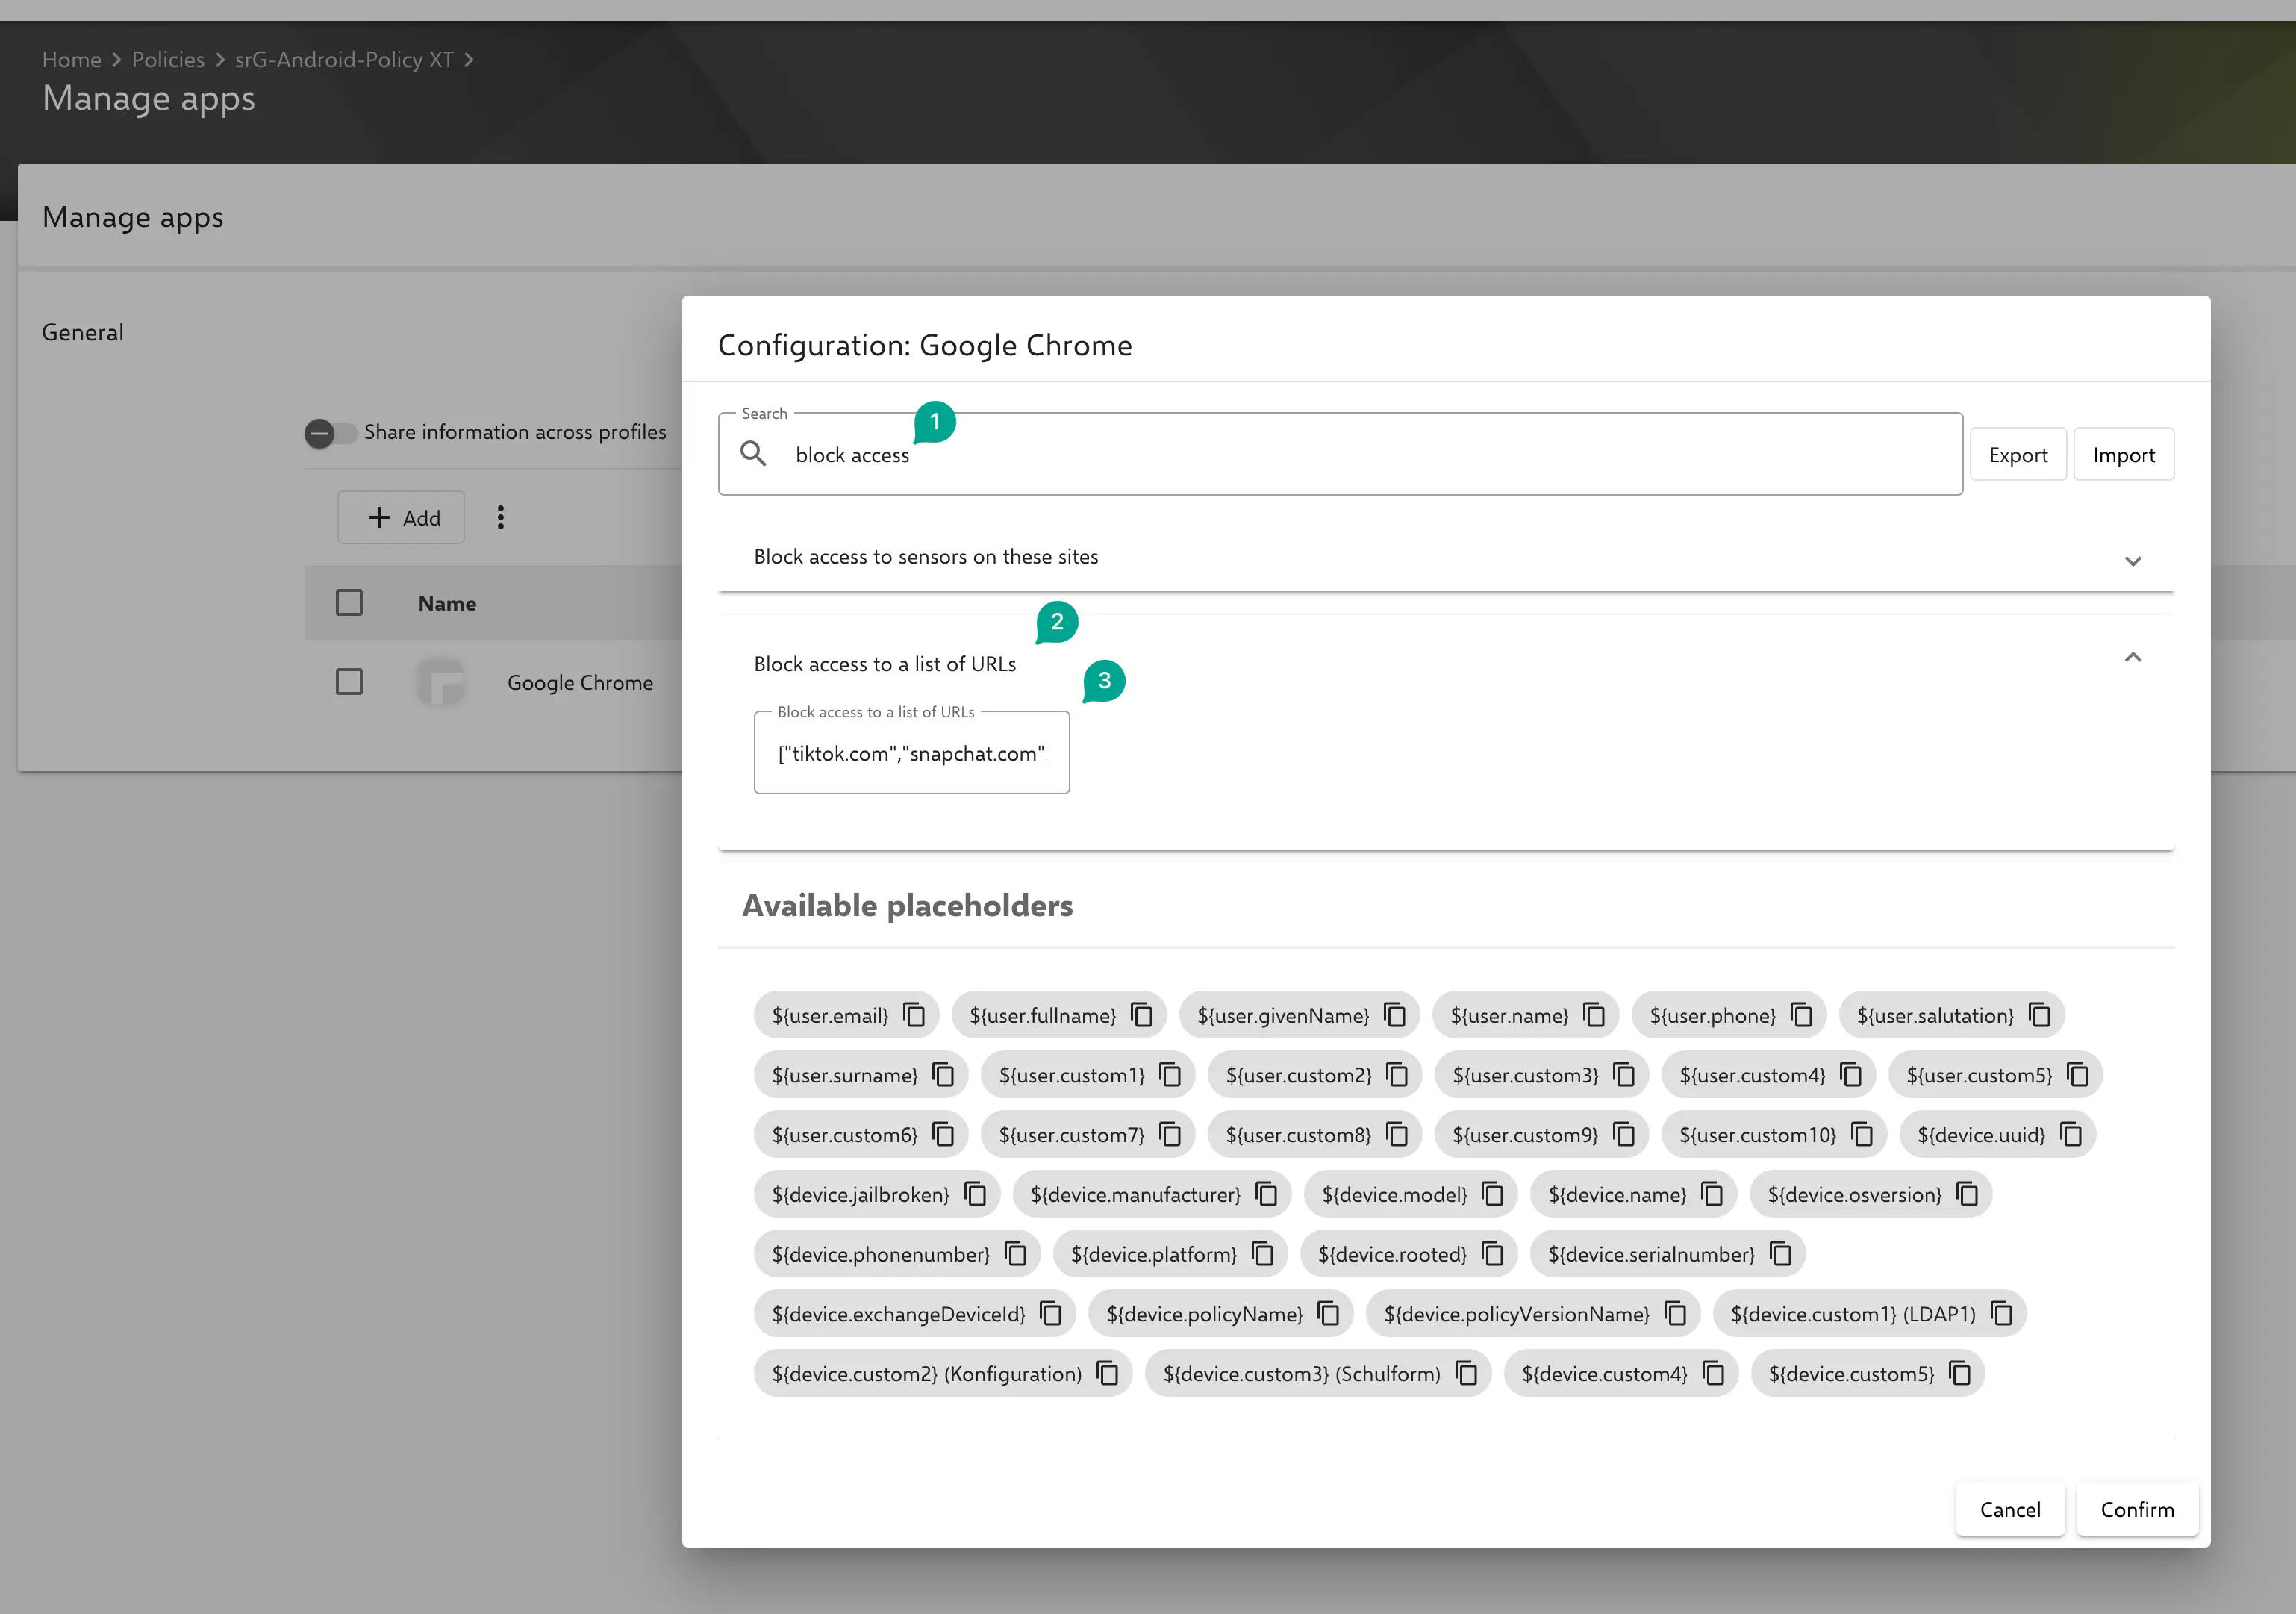Toggle Share information across profiles switch

(330, 433)
